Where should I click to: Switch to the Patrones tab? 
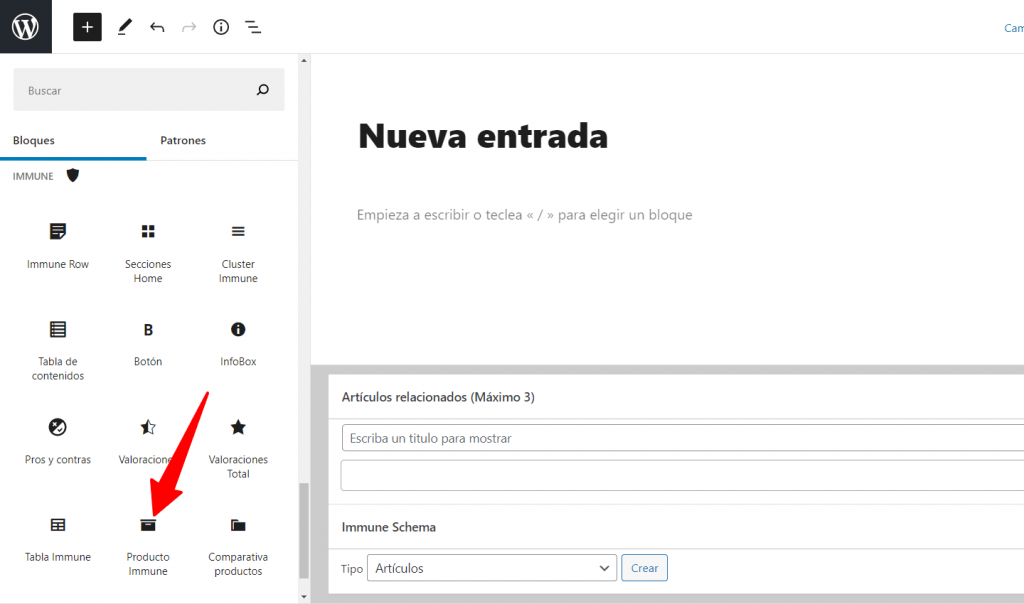[x=183, y=141]
